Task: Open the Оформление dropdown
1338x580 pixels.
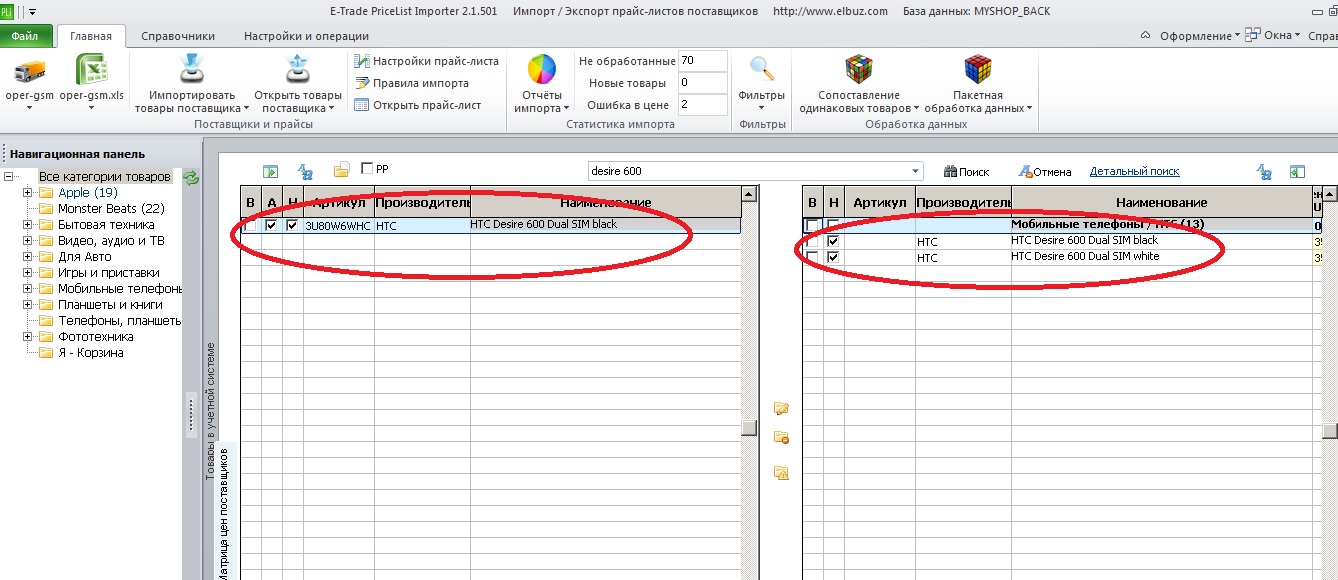Action: pos(1200,36)
